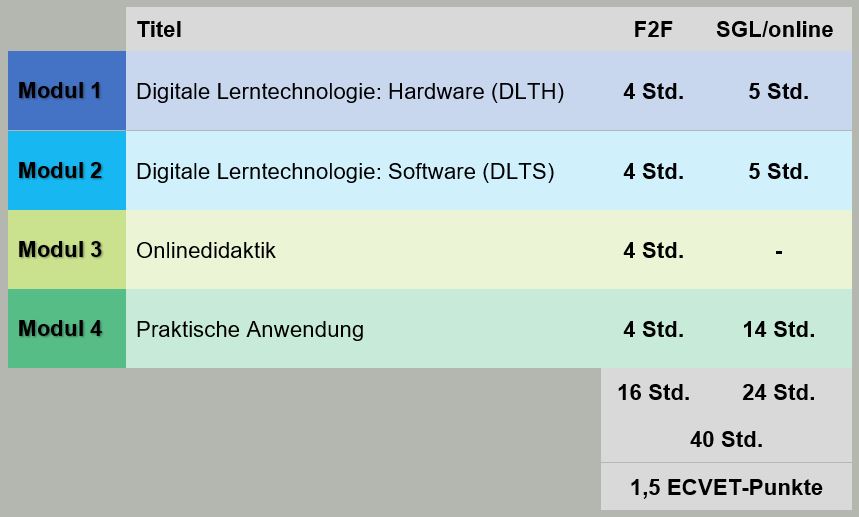Click 'Digitale Lerntechnologie: Software (DLTS)' title
Image resolution: width=859 pixels, height=517 pixels.
coord(345,171)
